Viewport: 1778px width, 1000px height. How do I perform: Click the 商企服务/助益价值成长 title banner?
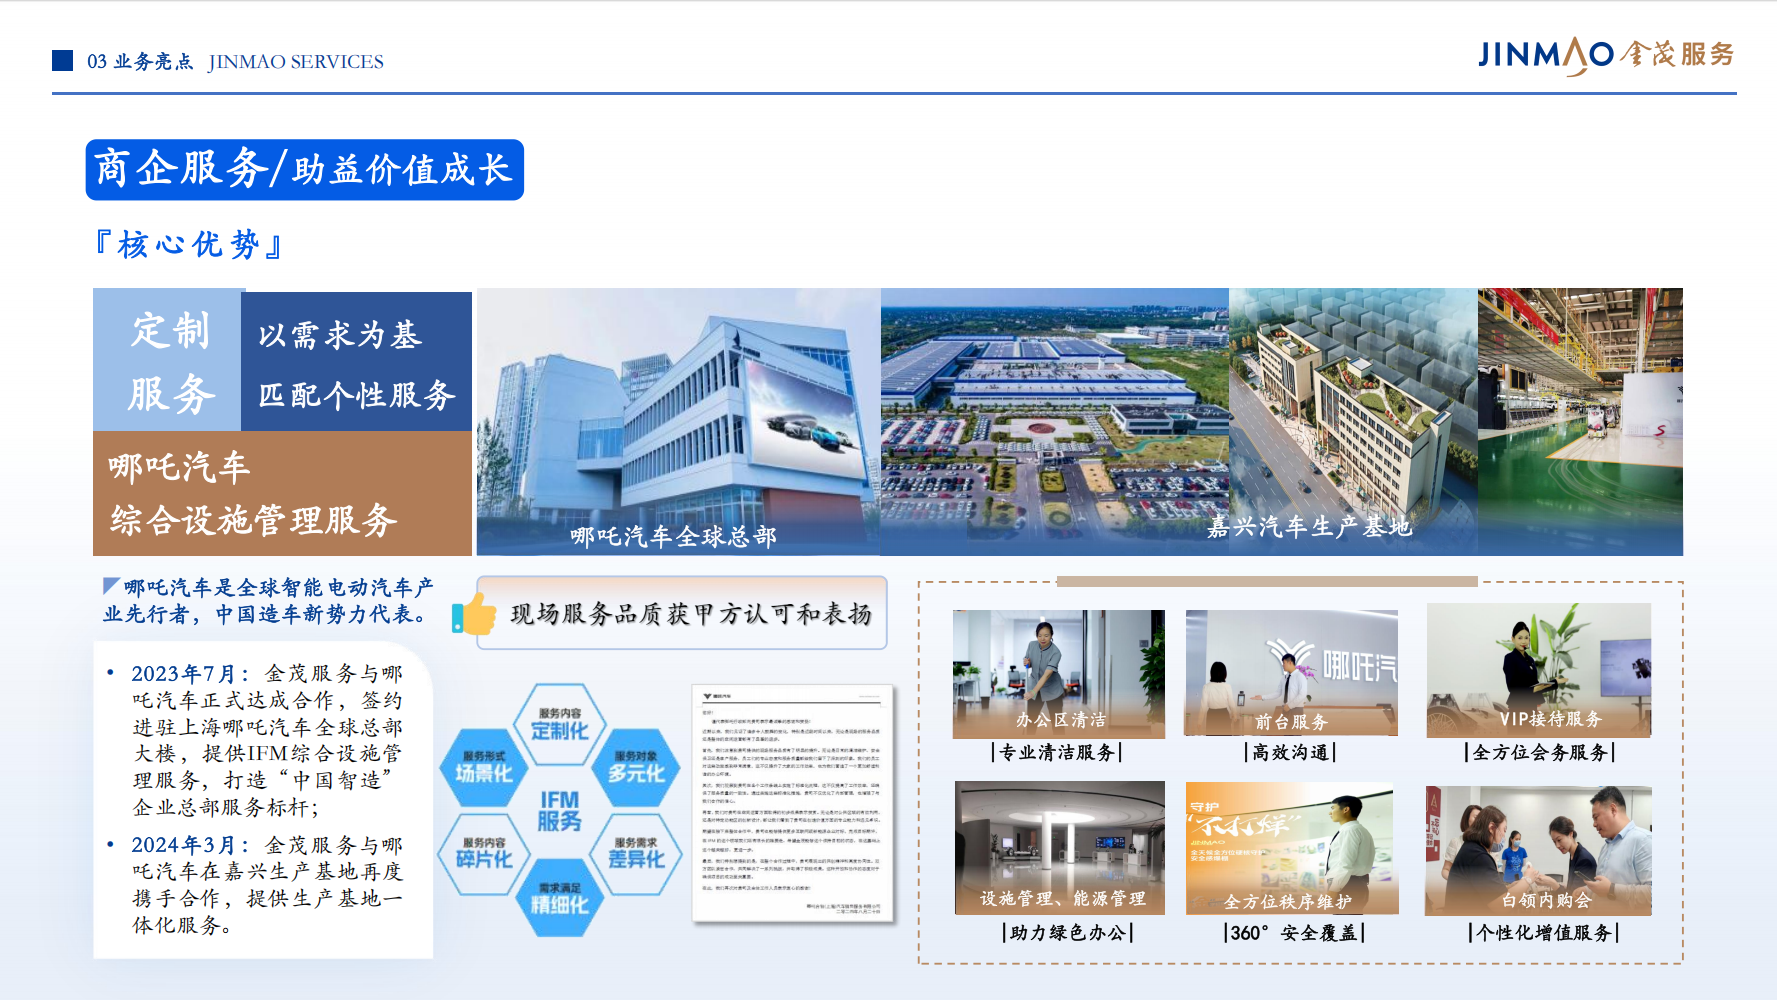point(305,170)
